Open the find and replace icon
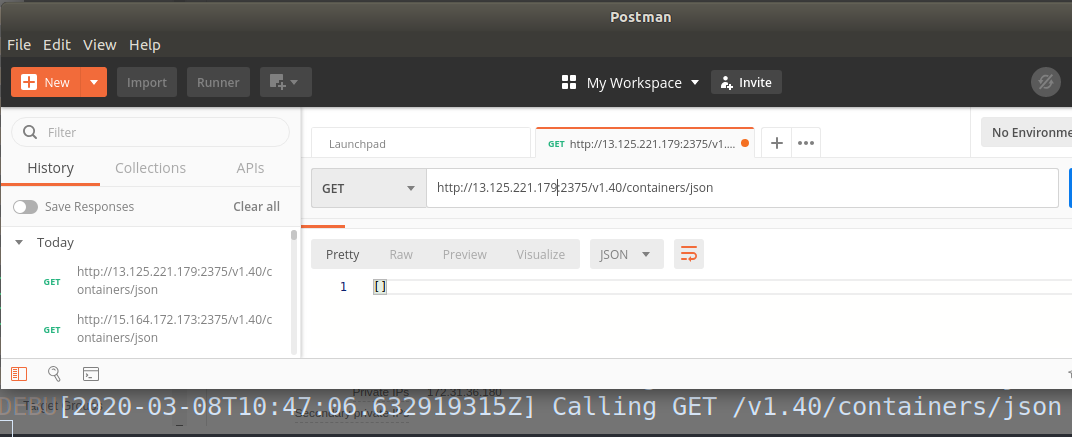Screen dimensions: 1072x437 pyautogui.click(x=55, y=373)
